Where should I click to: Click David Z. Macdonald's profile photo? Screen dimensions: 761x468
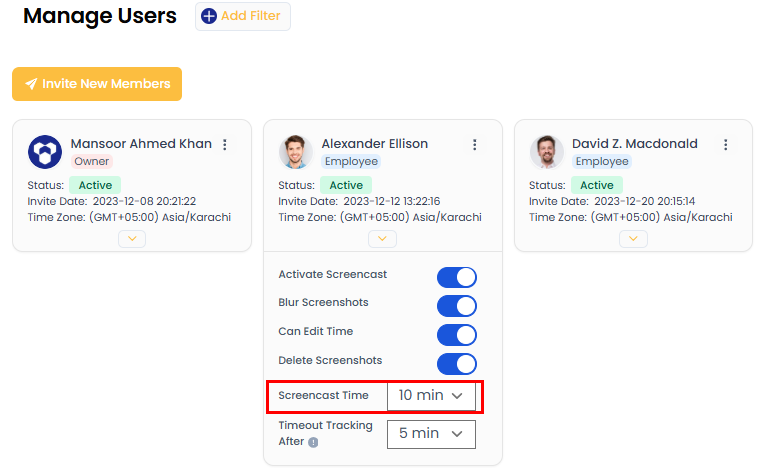tap(546, 152)
